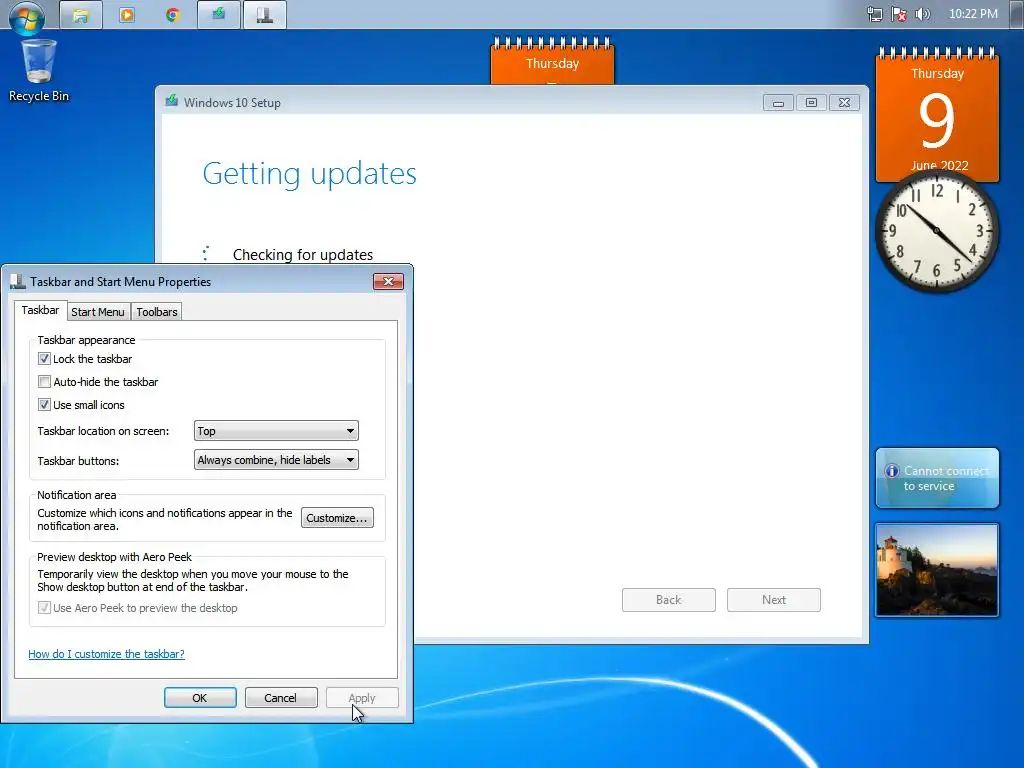Switch to the Start Menu tab
The width and height of the screenshot is (1024, 768).
[x=98, y=312]
